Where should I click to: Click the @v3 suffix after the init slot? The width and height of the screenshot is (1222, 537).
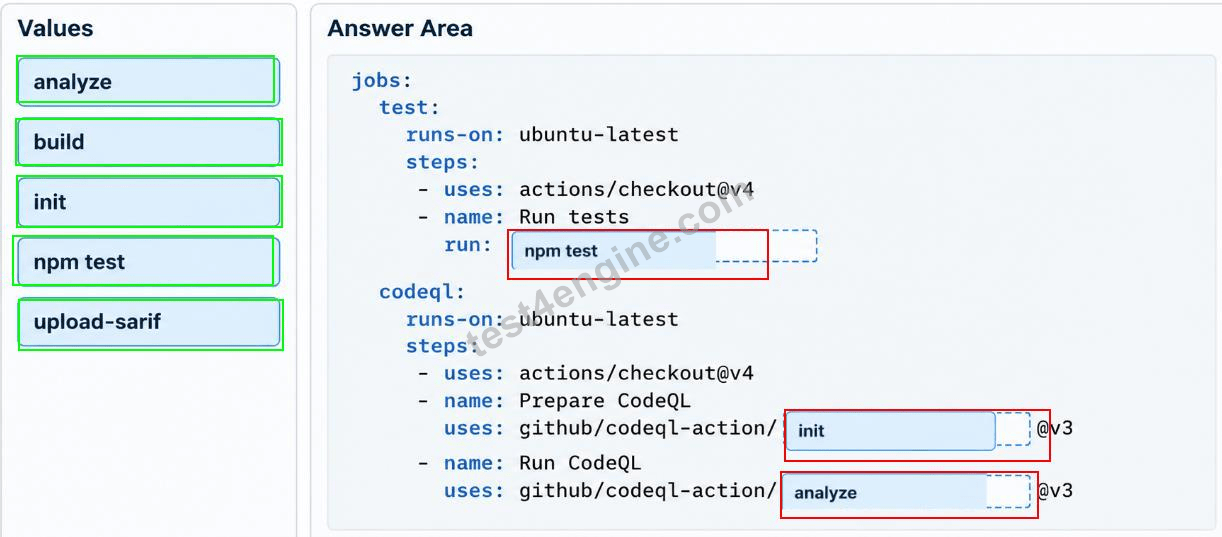tap(1054, 429)
